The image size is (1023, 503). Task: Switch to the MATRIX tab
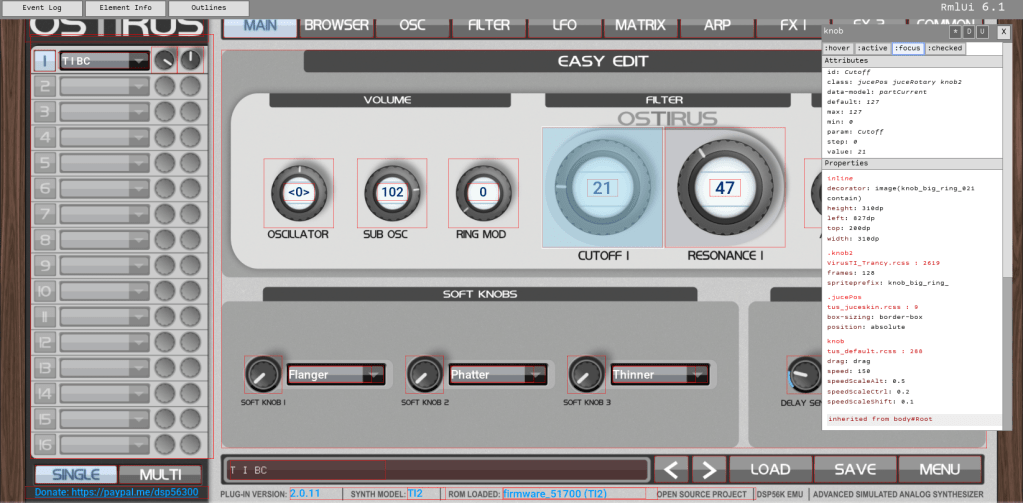(640, 25)
